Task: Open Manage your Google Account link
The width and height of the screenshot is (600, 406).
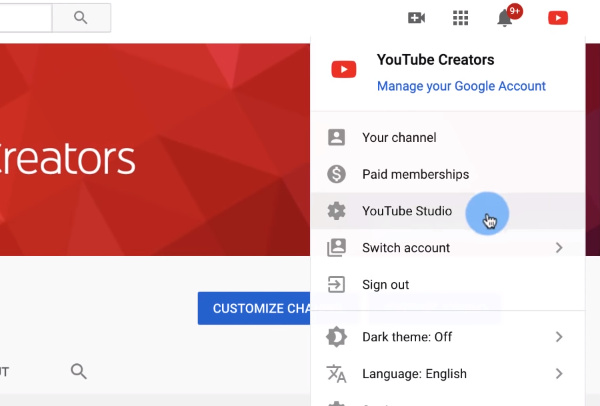Action: point(461,86)
